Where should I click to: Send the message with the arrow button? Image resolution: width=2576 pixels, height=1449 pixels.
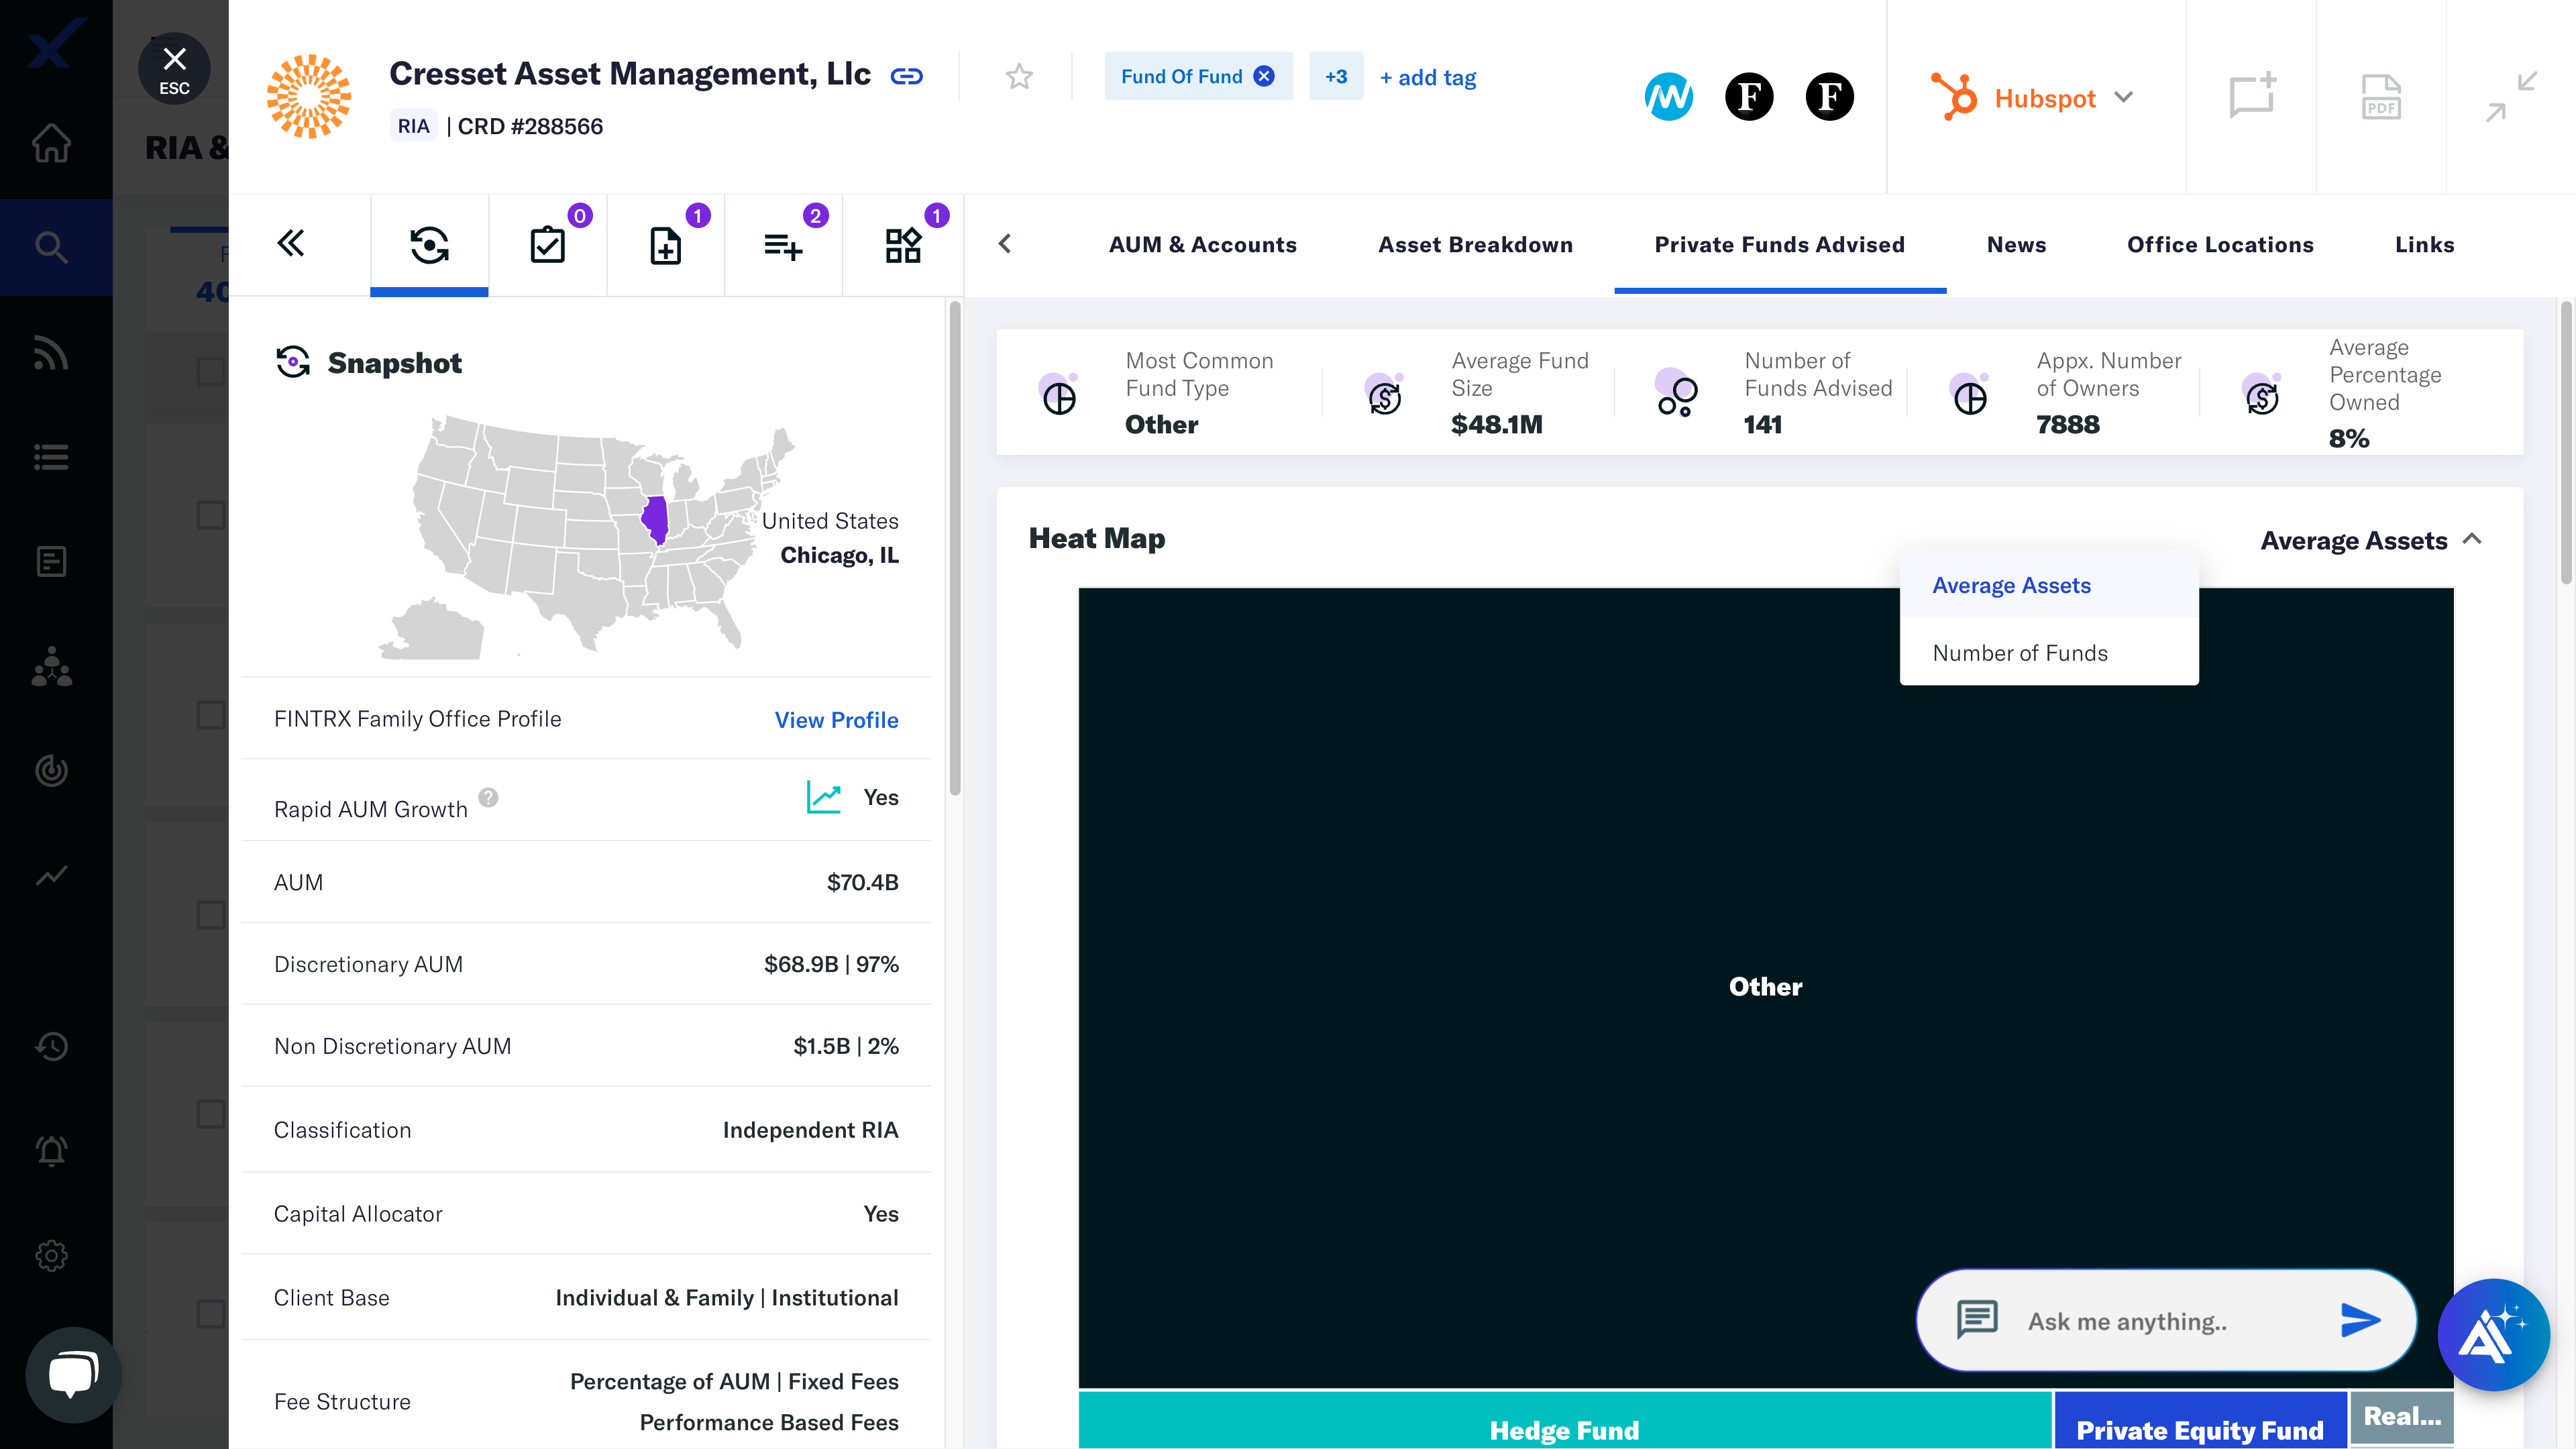point(2360,1320)
